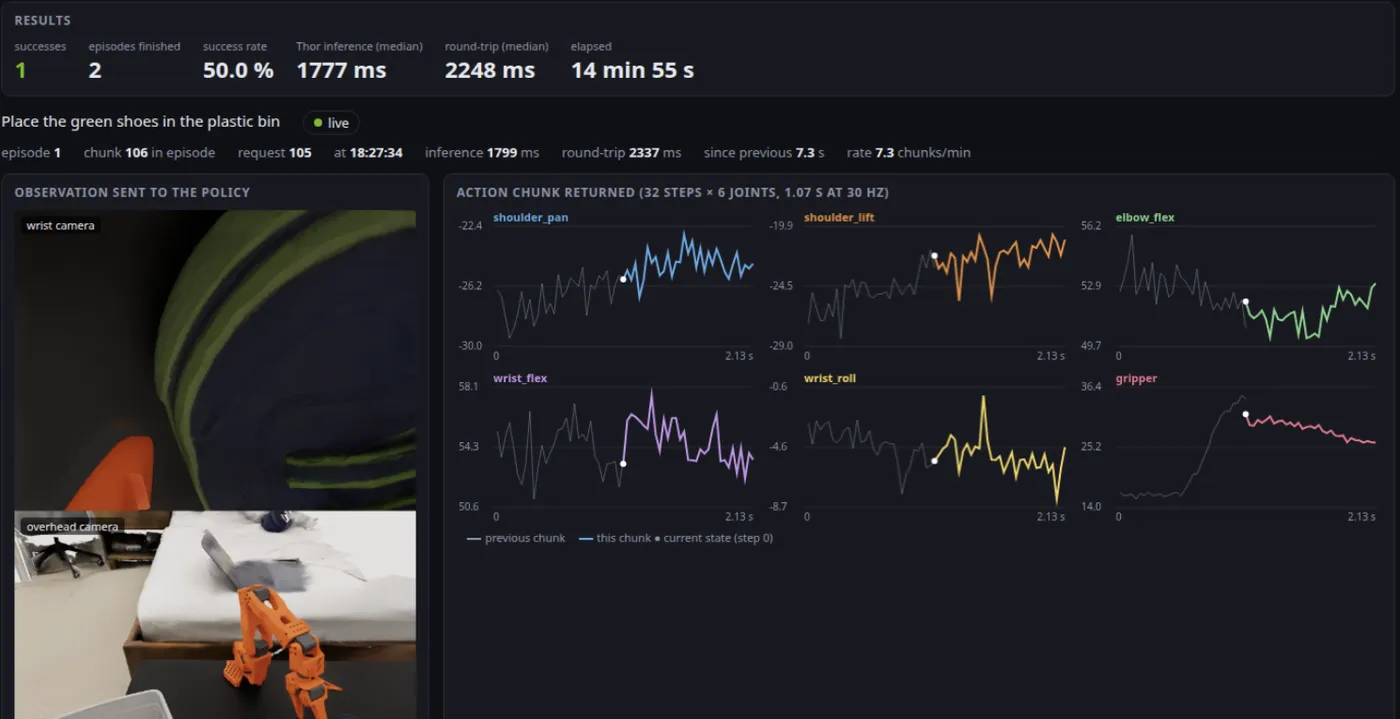The image size is (1400, 719).
Task: Click the current state dot on gripper chart
Action: [x=1245, y=414]
